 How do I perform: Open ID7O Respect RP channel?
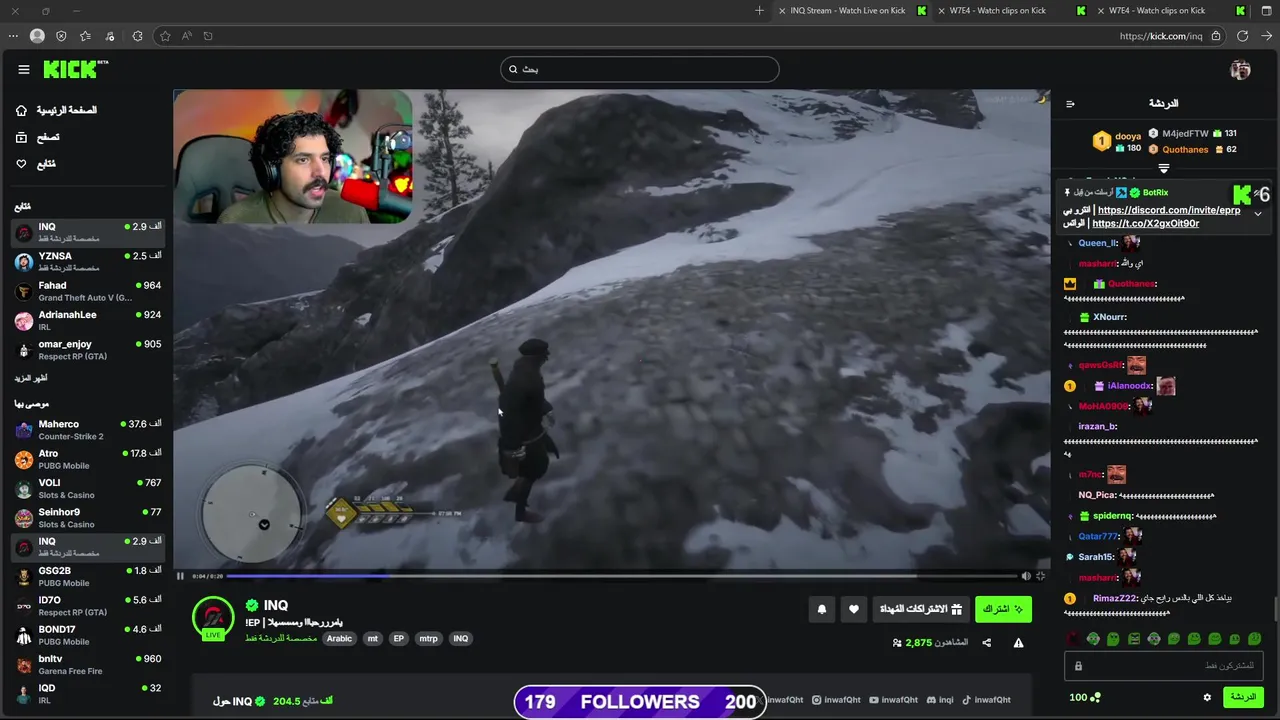point(88,606)
